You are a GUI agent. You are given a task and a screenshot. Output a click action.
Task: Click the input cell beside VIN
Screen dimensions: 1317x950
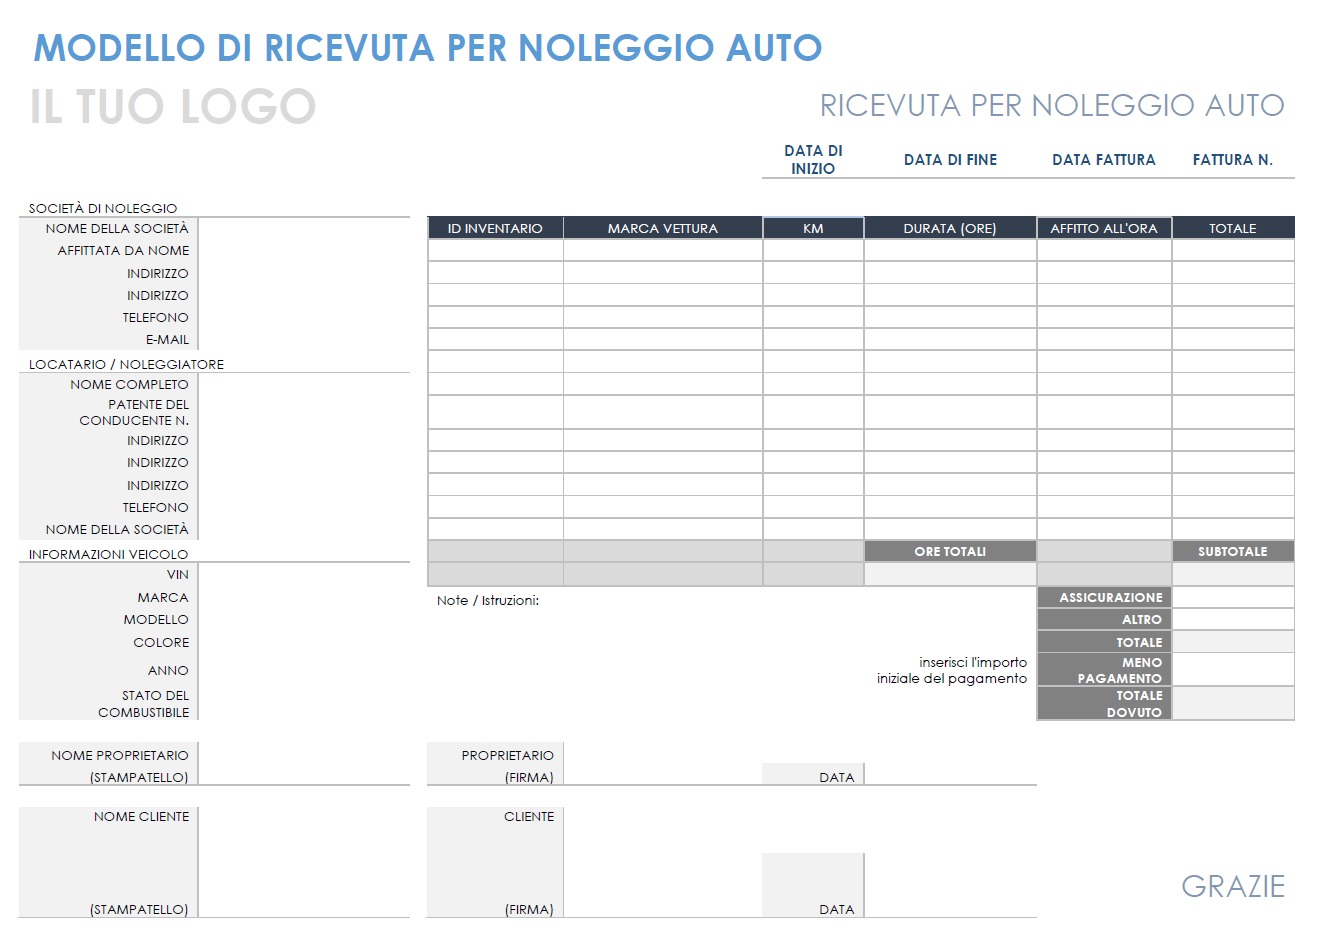(304, 574)
